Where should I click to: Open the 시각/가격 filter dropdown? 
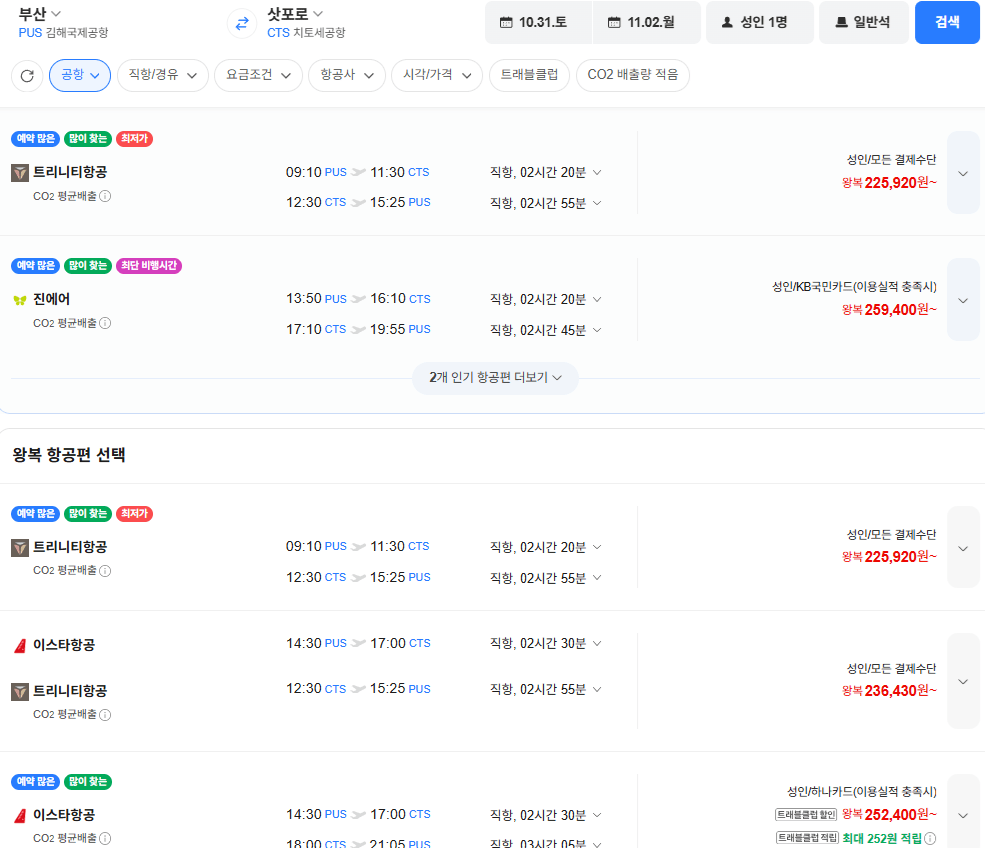pyautogui.click(x=437, y=75)
